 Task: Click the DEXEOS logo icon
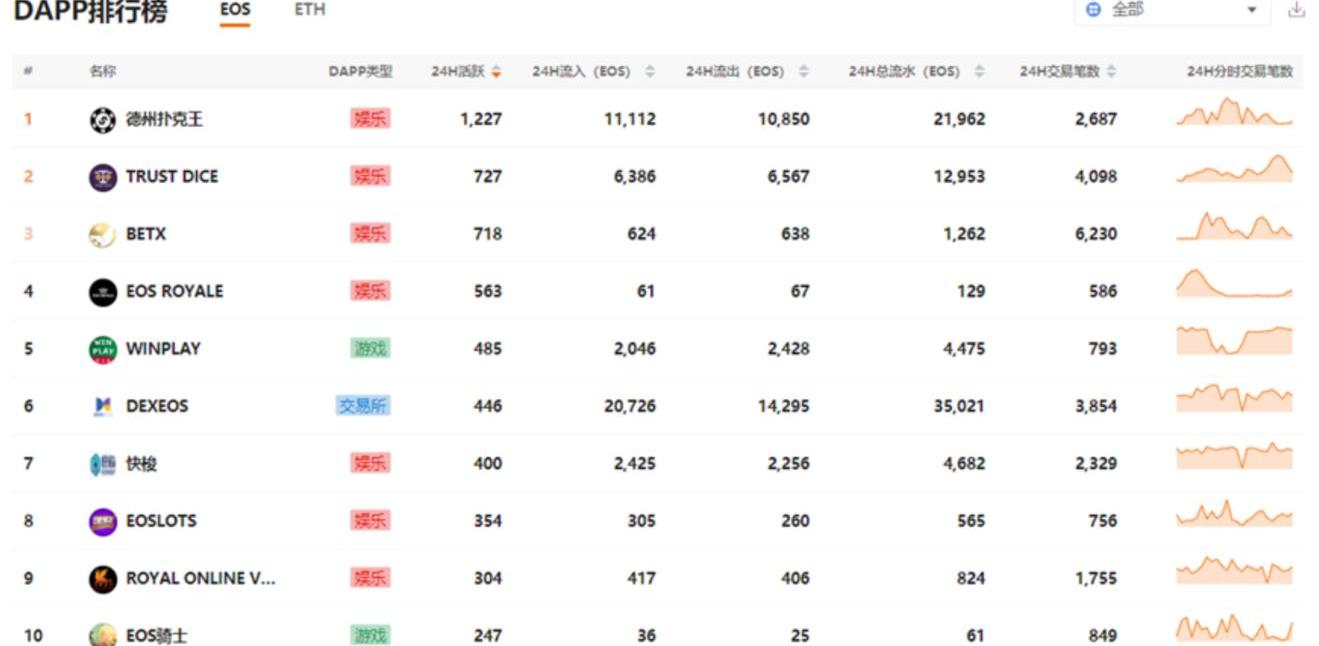(x=102, y=406)
